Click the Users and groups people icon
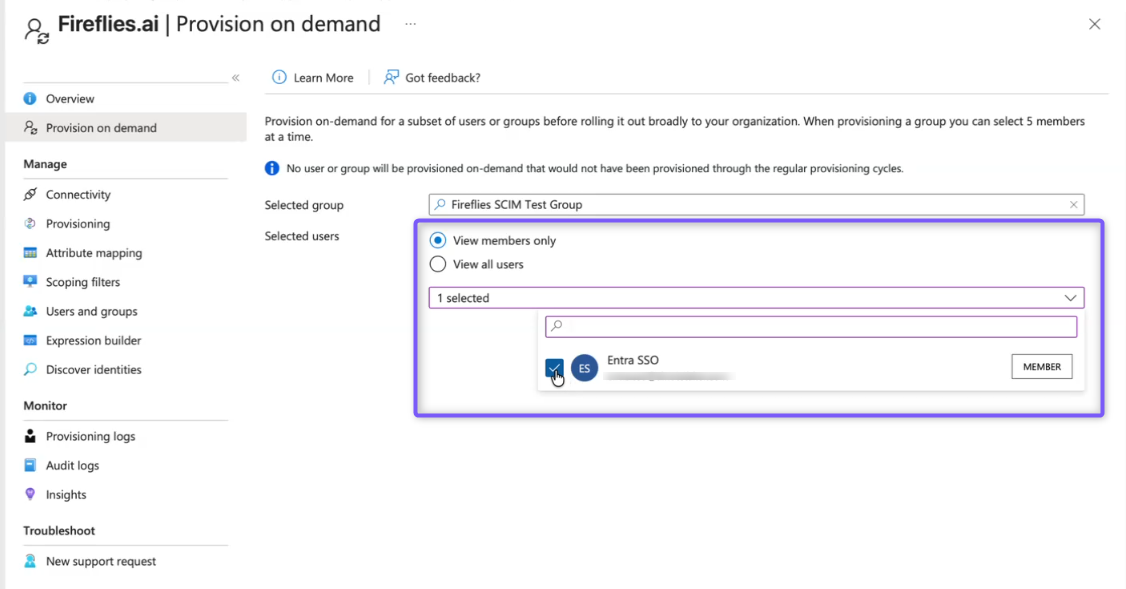The width and height of the screenshot is (1126, 589). click(x=29, y=311)
